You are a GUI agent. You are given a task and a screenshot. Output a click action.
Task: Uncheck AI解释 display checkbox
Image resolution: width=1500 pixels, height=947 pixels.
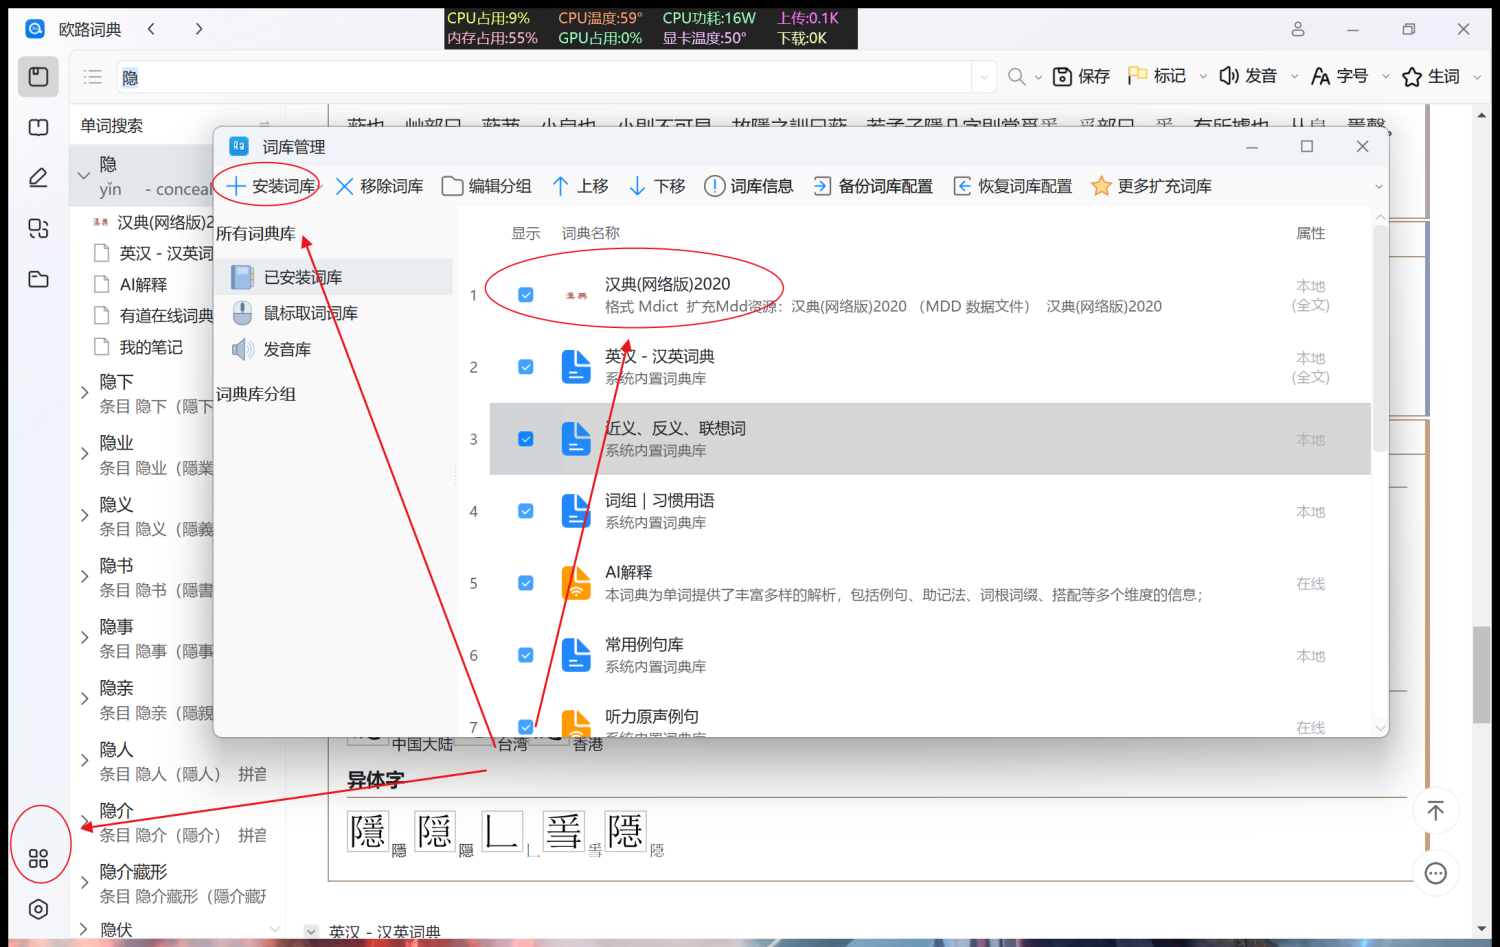pyautogui.click(x=526, y=583)
